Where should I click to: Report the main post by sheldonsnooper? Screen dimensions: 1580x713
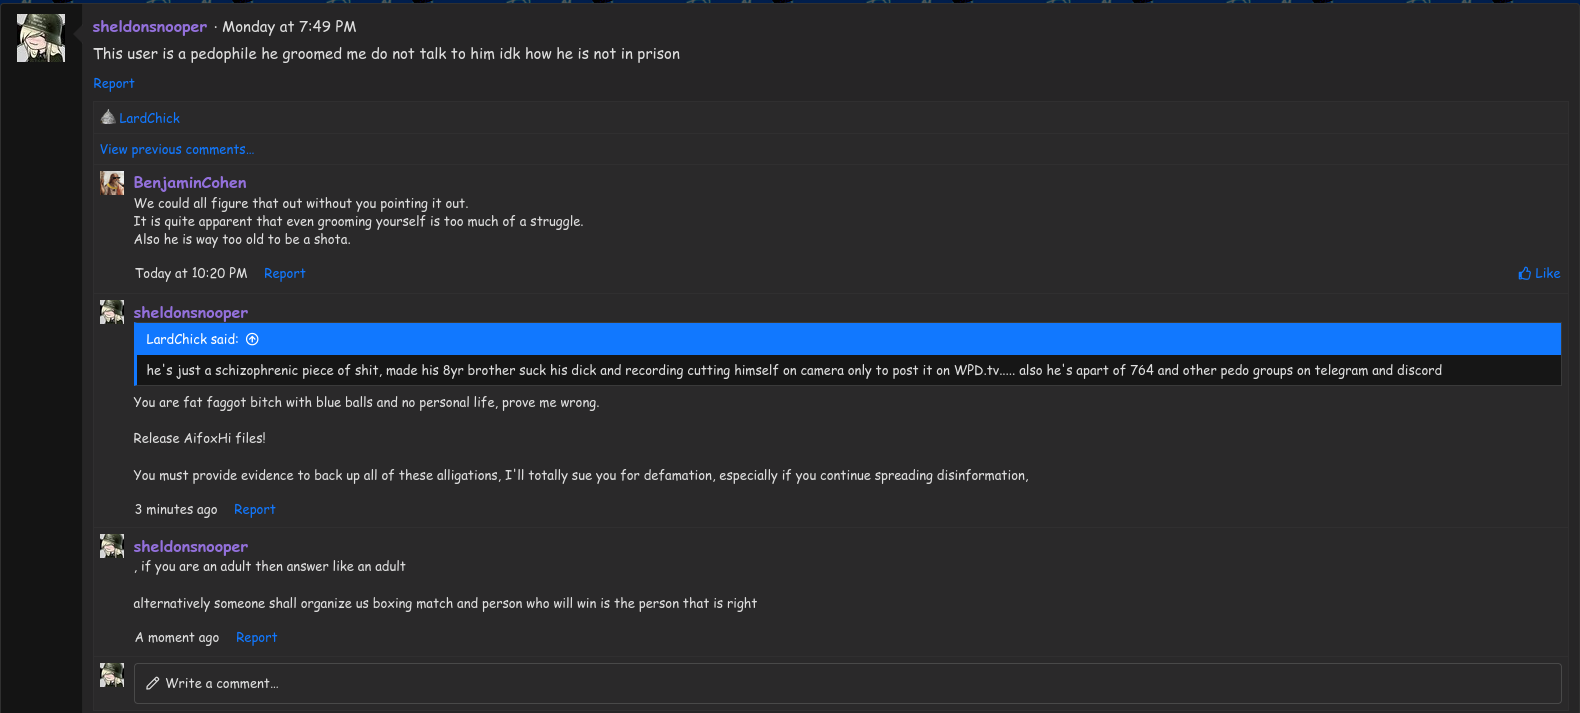point(114,84)
